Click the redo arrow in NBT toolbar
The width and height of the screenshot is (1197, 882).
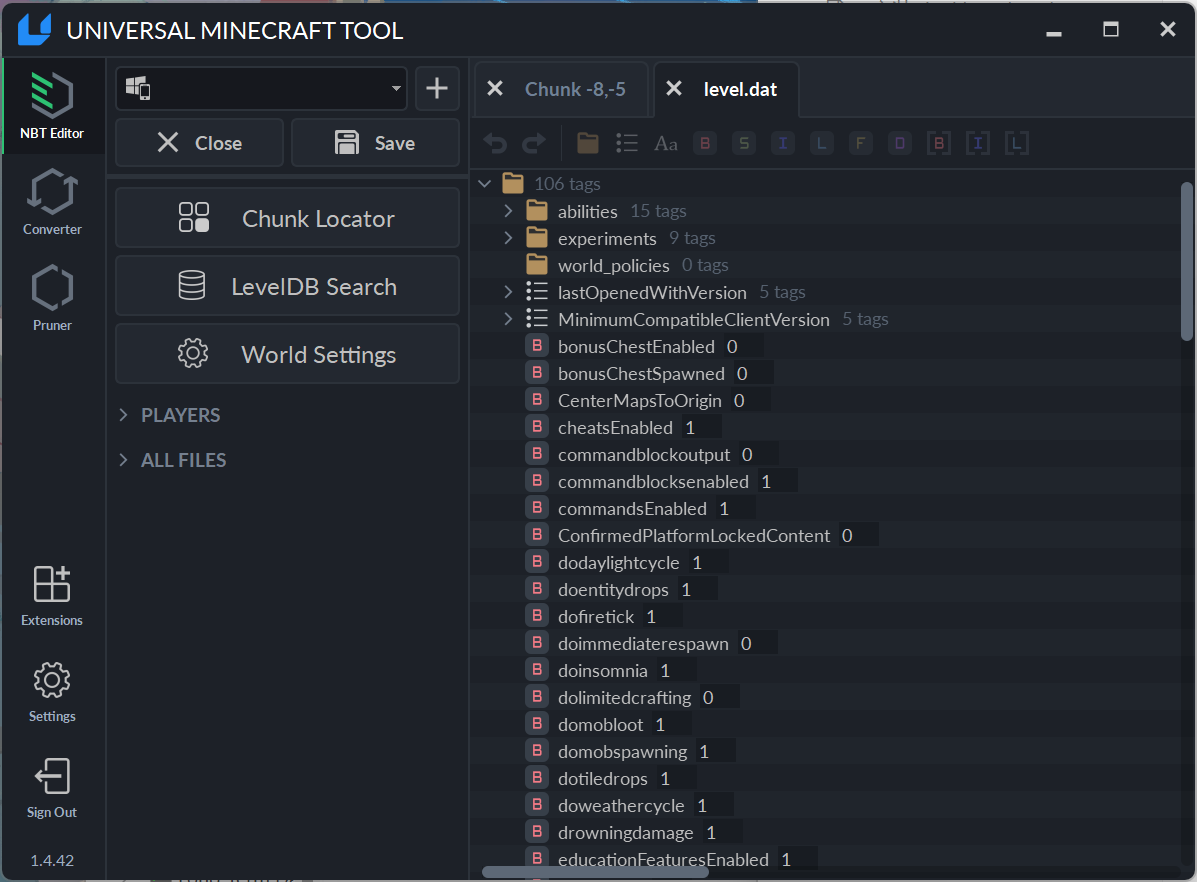coord(534,143)
